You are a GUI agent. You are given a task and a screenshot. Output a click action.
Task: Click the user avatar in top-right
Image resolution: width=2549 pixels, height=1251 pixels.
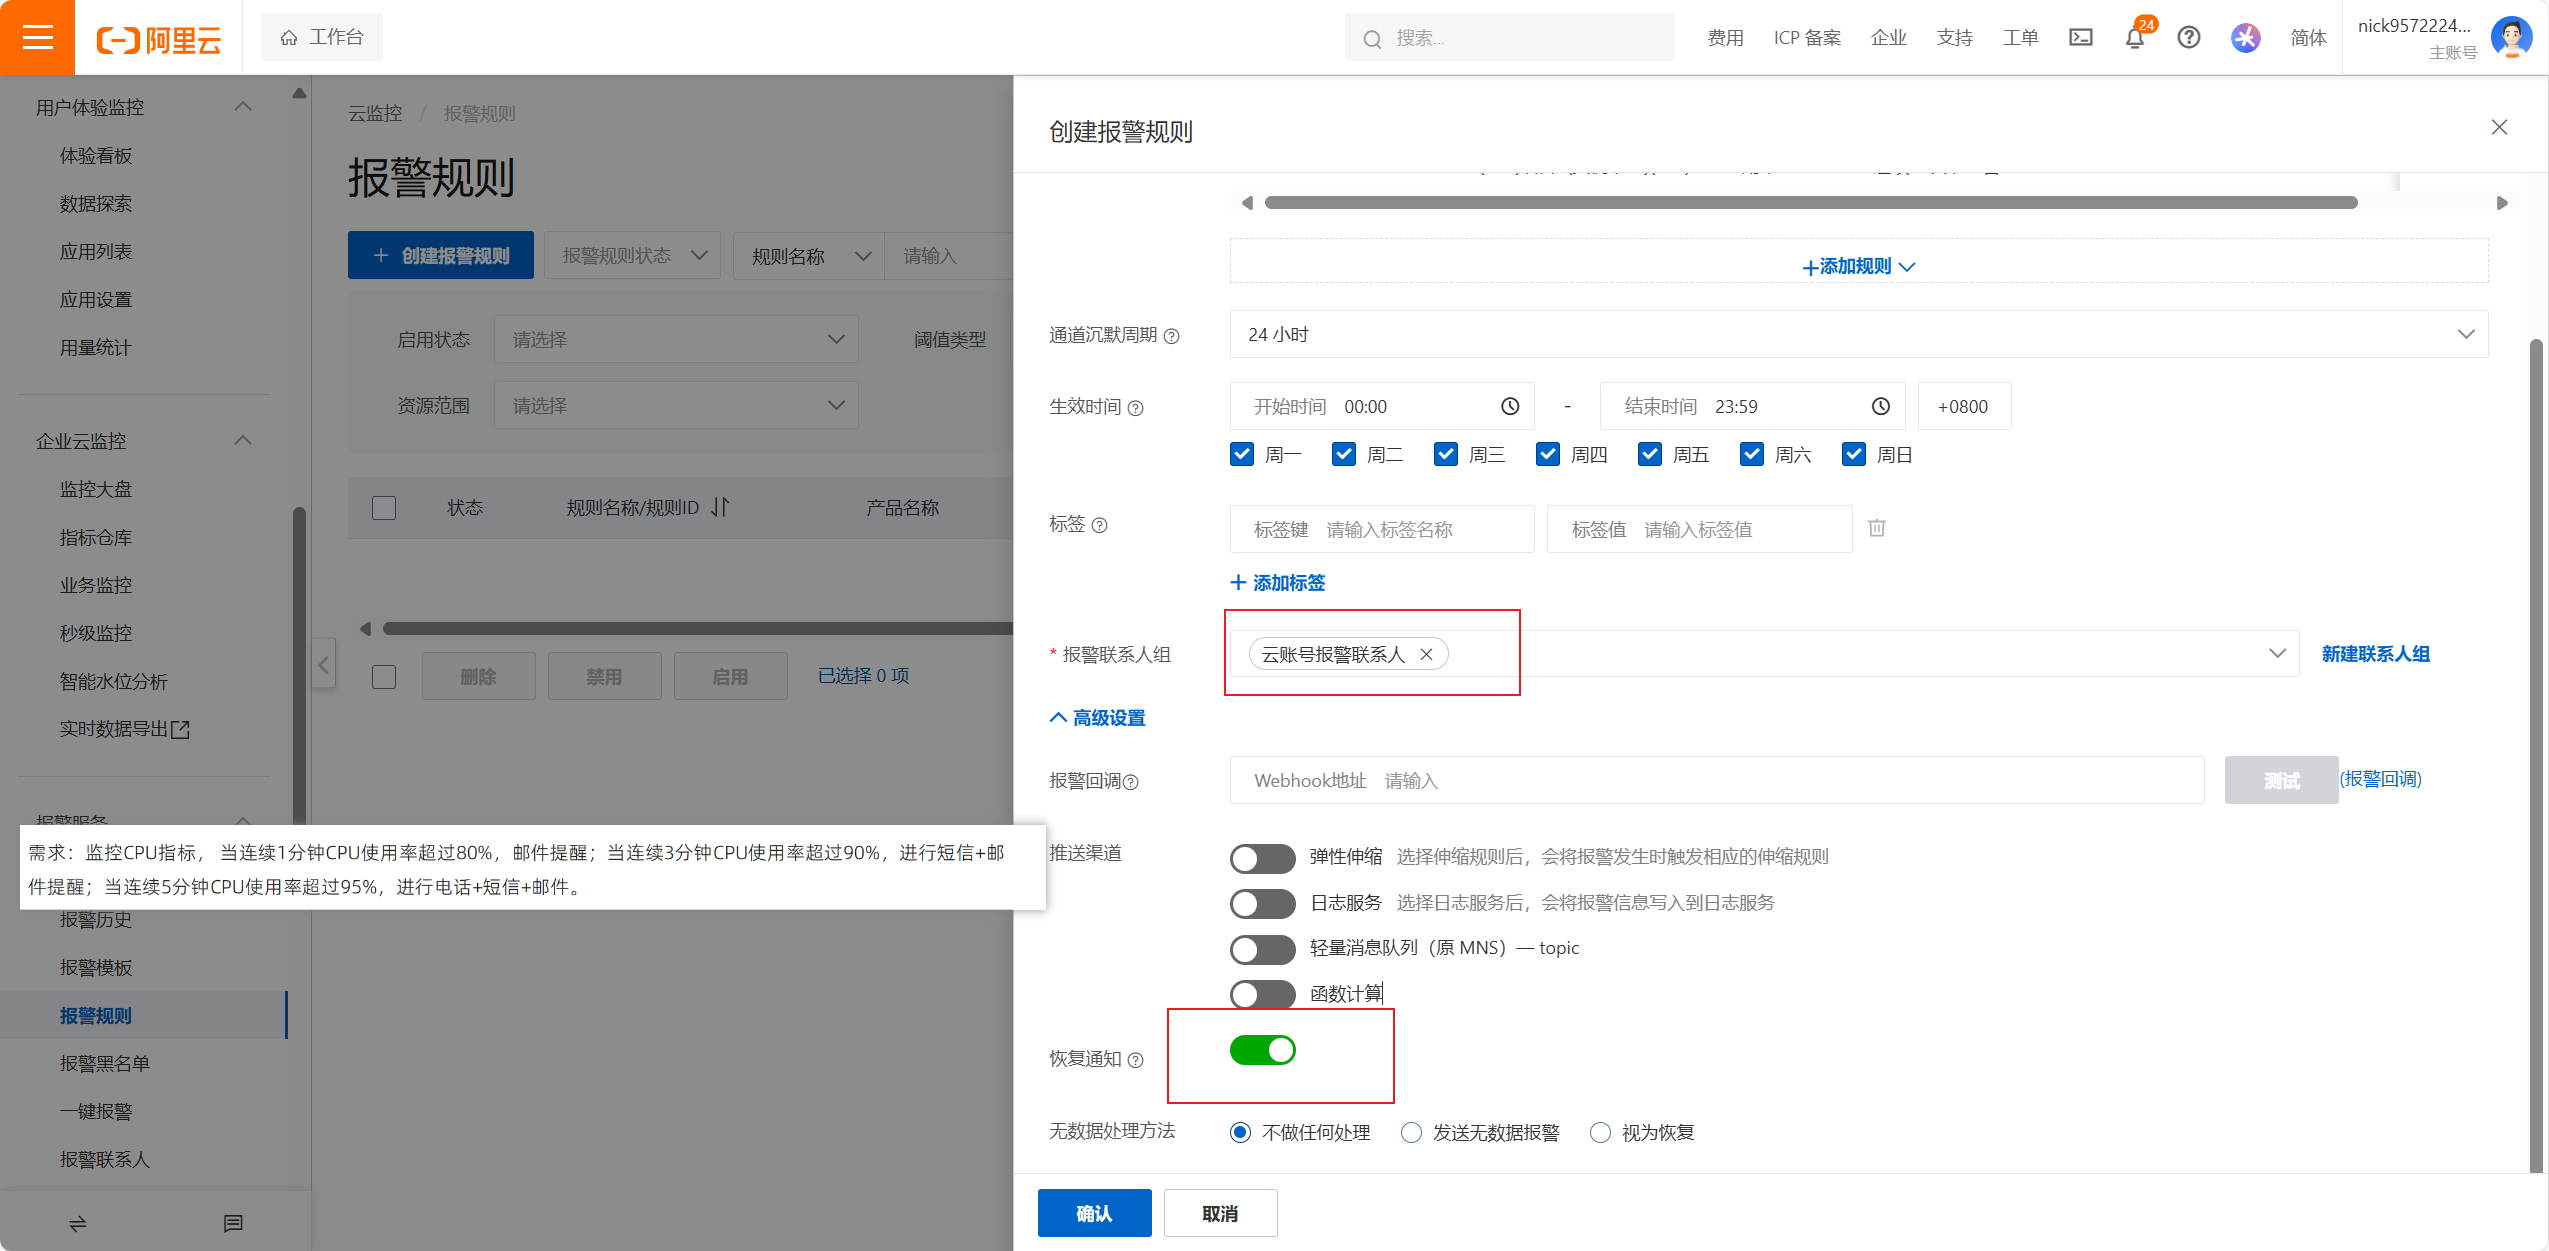point(2510,38)
